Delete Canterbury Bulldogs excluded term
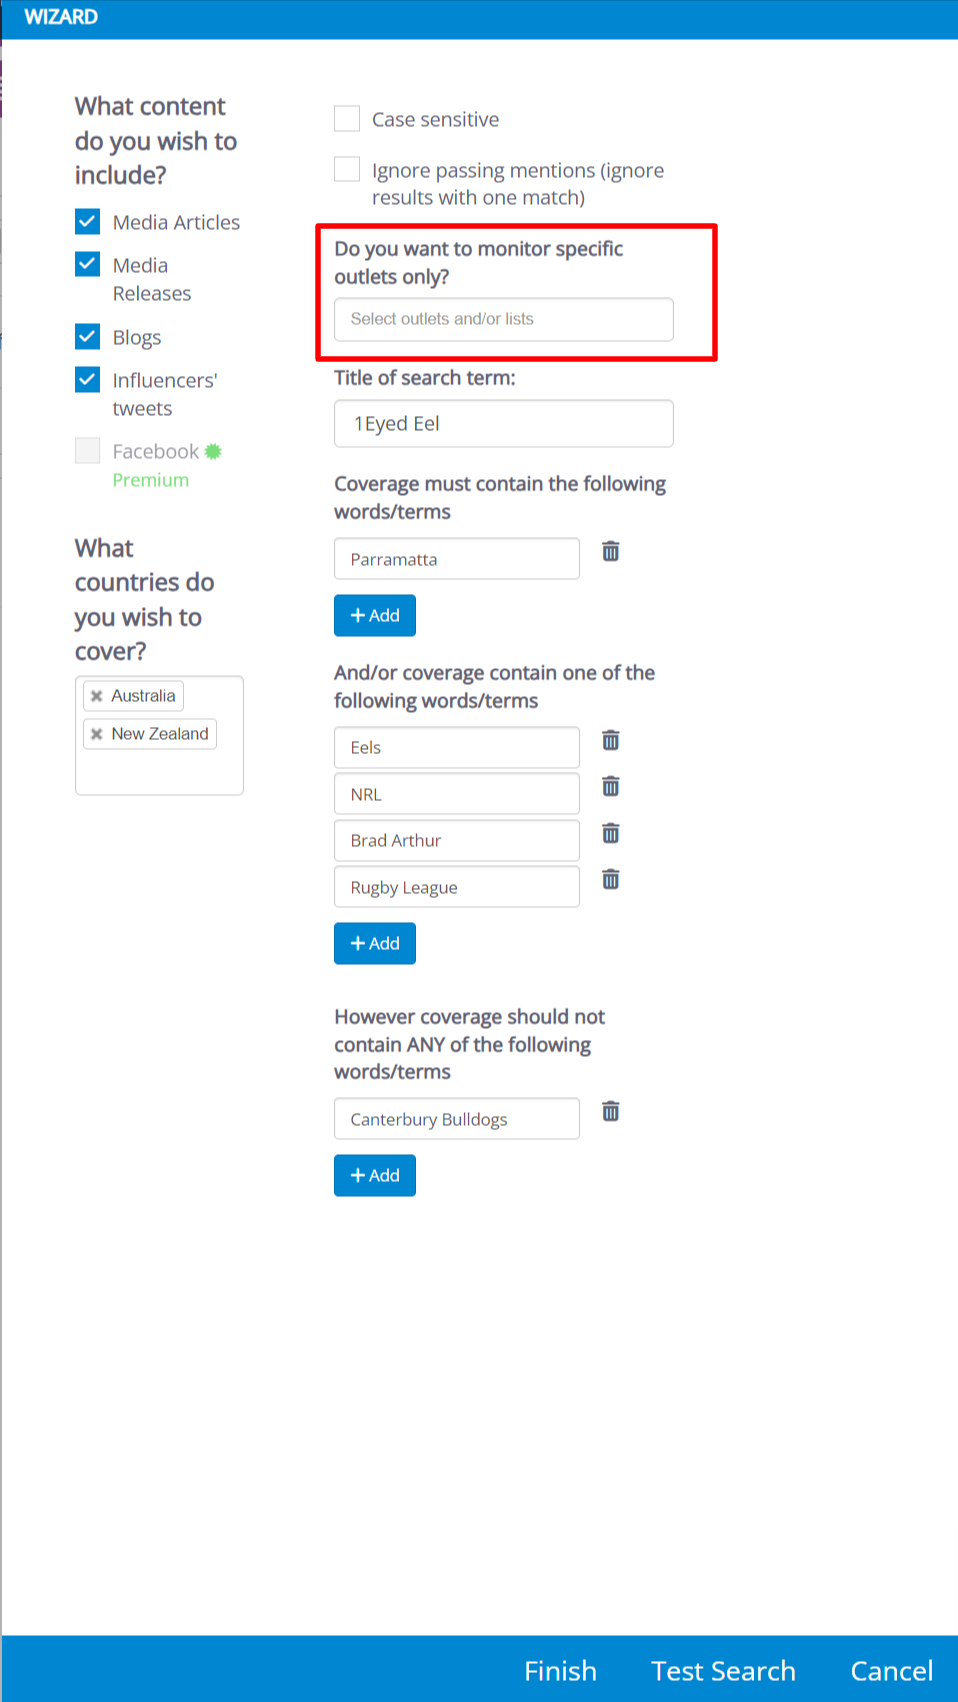The image size is (958, 1702). tap(610, 1111)
